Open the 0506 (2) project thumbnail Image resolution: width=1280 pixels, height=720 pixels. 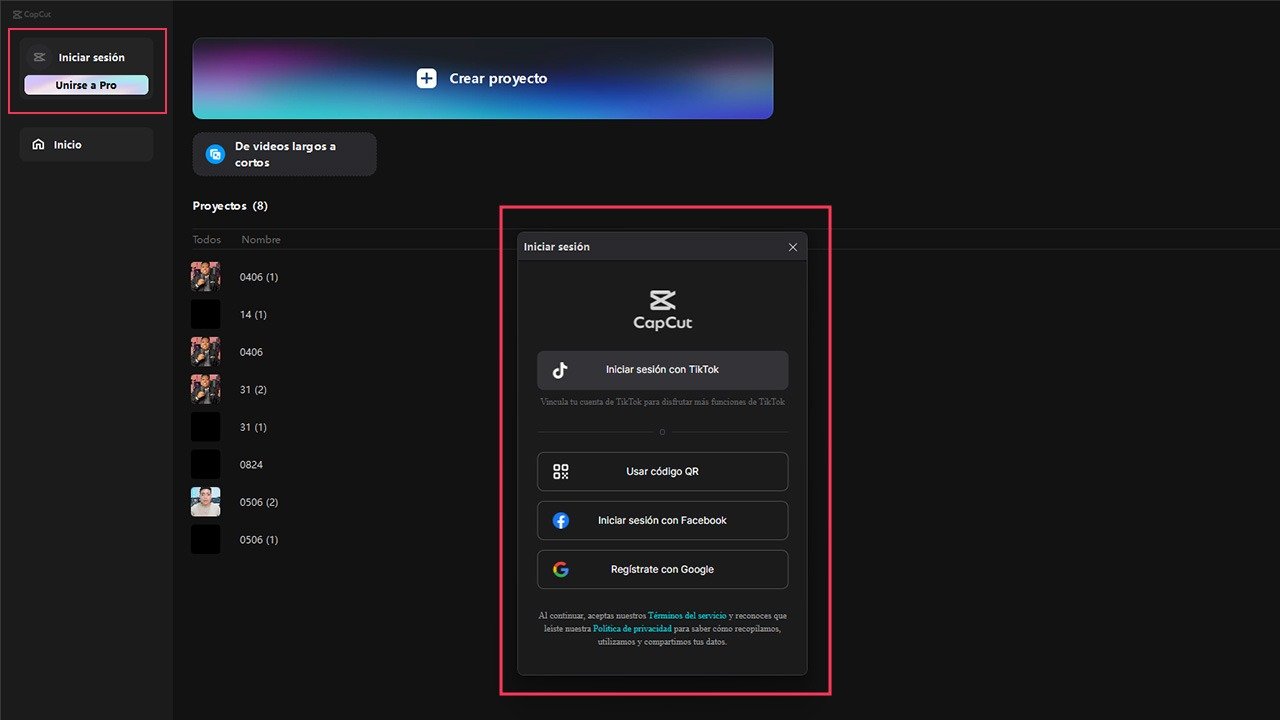click(205, 501)
